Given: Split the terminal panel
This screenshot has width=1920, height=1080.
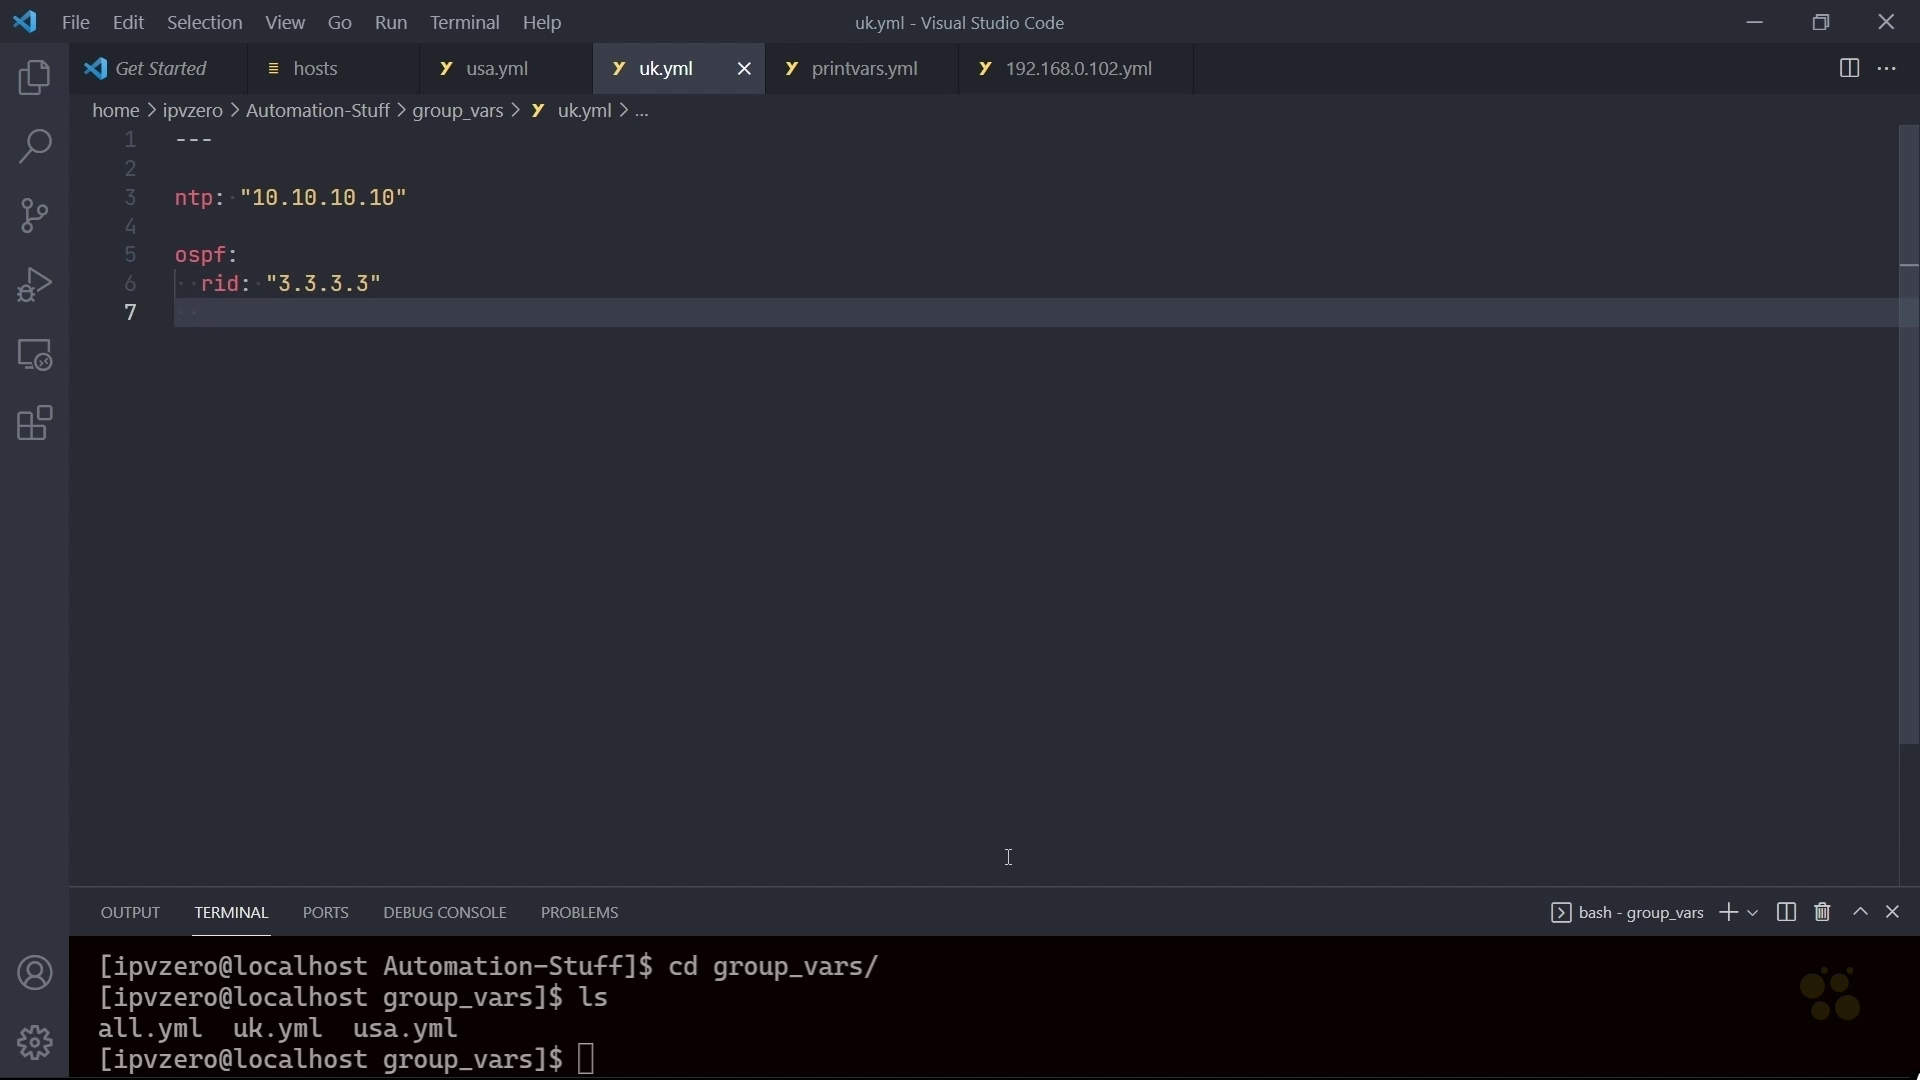Looking at the screenshot, I should click(1787, 912).
